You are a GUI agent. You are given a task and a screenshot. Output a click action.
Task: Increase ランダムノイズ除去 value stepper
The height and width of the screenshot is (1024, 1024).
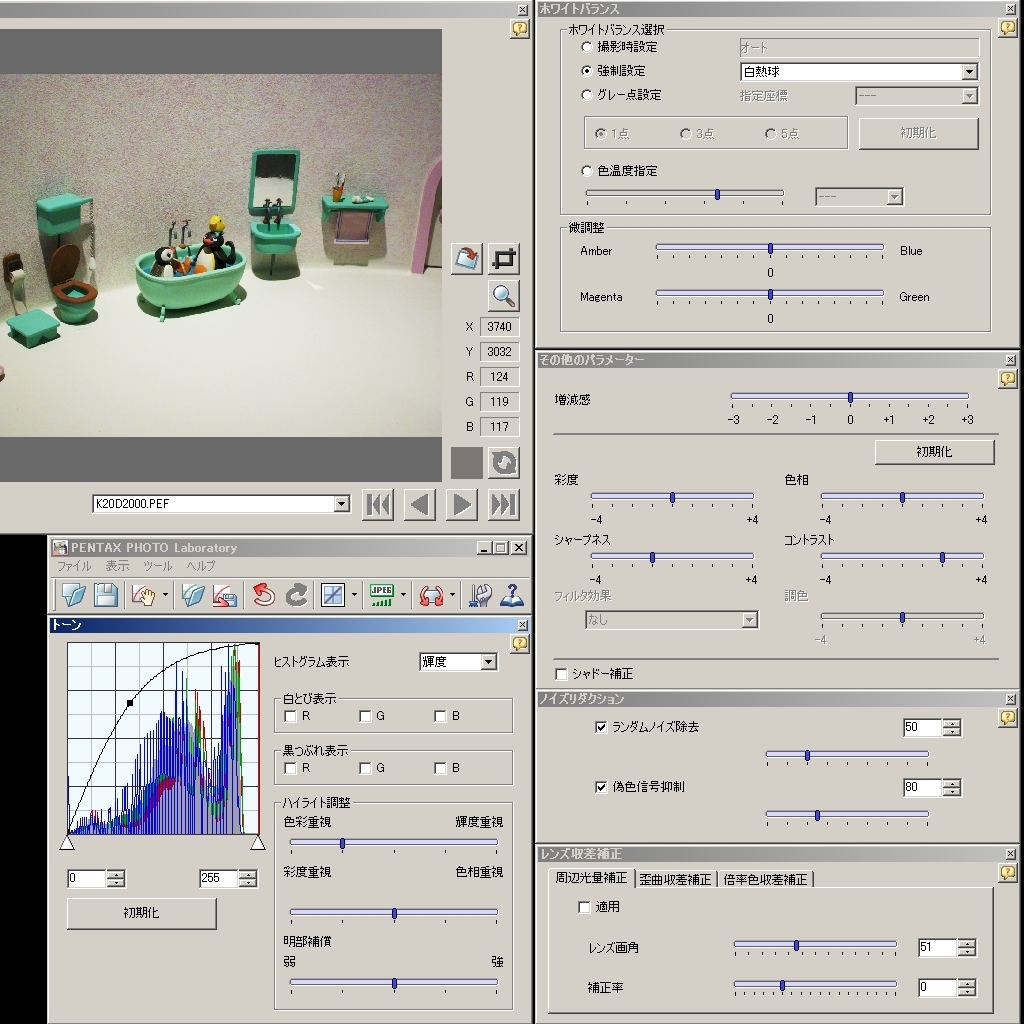[x=952, y=723]
